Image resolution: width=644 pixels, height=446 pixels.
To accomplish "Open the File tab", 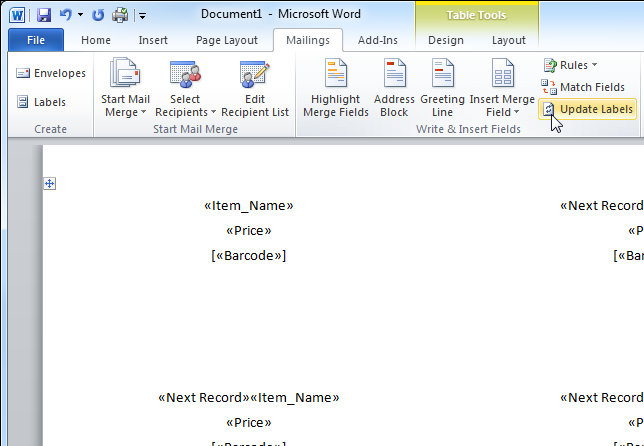I will click(36, 40).
